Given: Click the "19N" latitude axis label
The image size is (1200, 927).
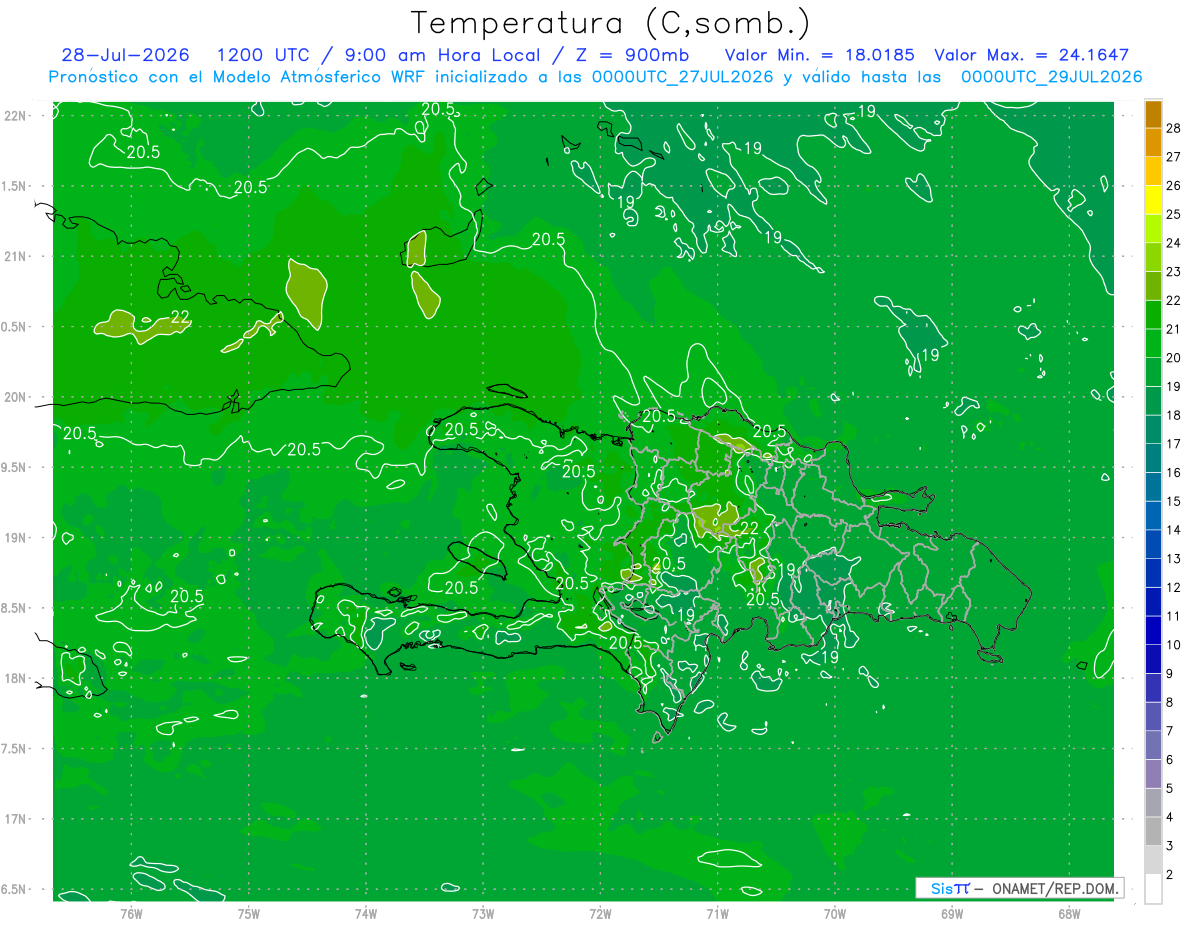Looking at the screenshot, I should point(17,538).
